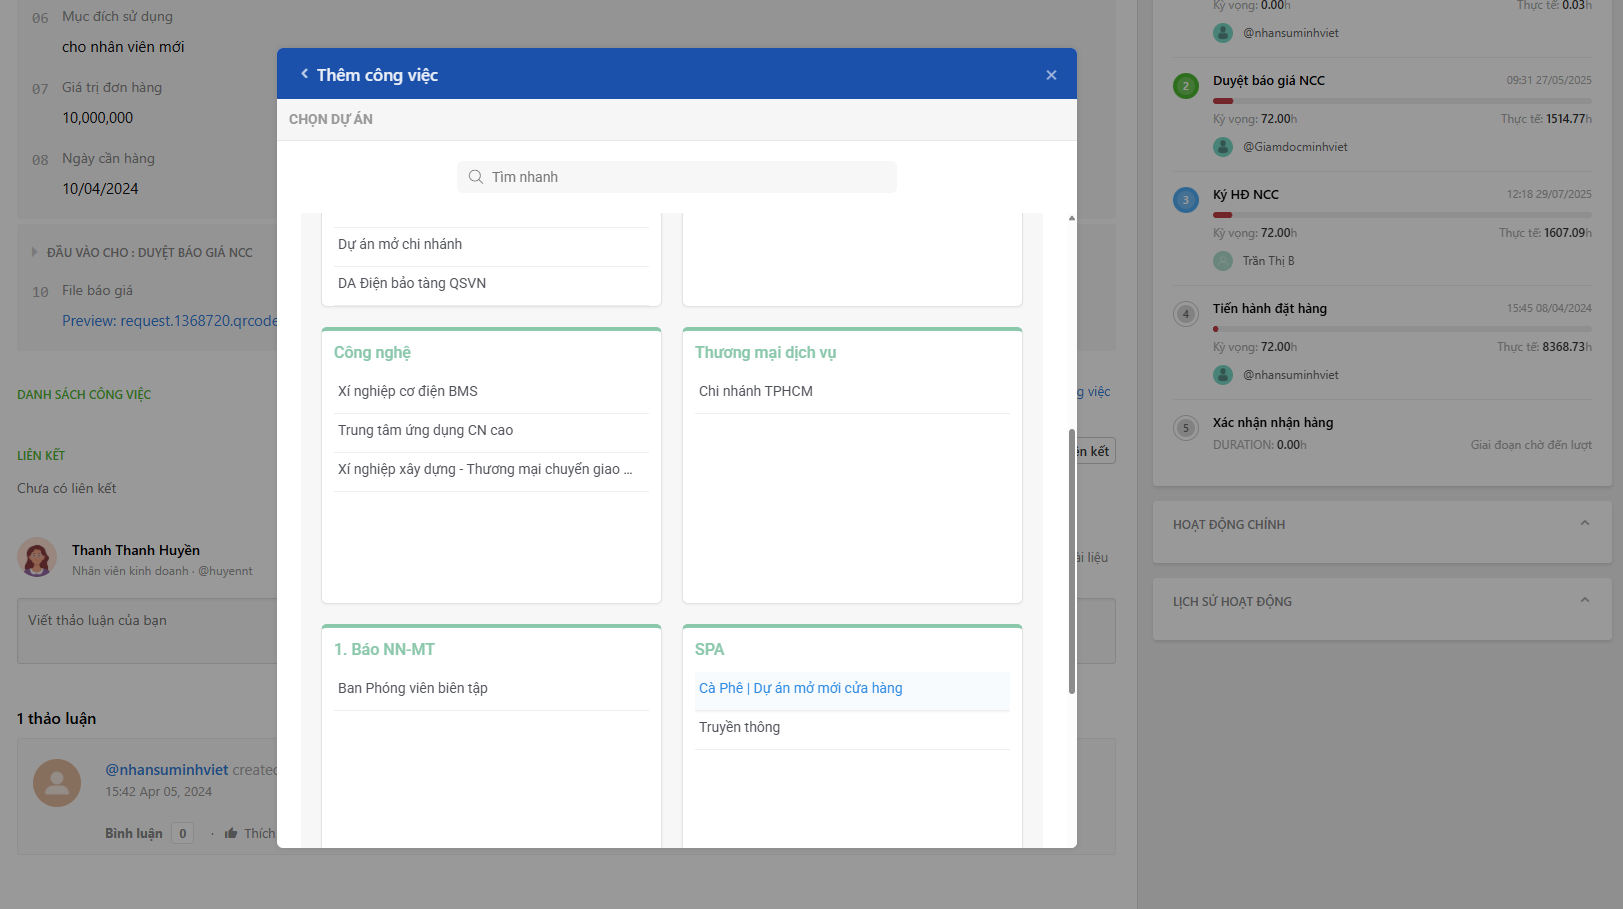This screenshot has height=909, width=1623.
Task: Click the magnifier icon in the search box
Action: 476,177
